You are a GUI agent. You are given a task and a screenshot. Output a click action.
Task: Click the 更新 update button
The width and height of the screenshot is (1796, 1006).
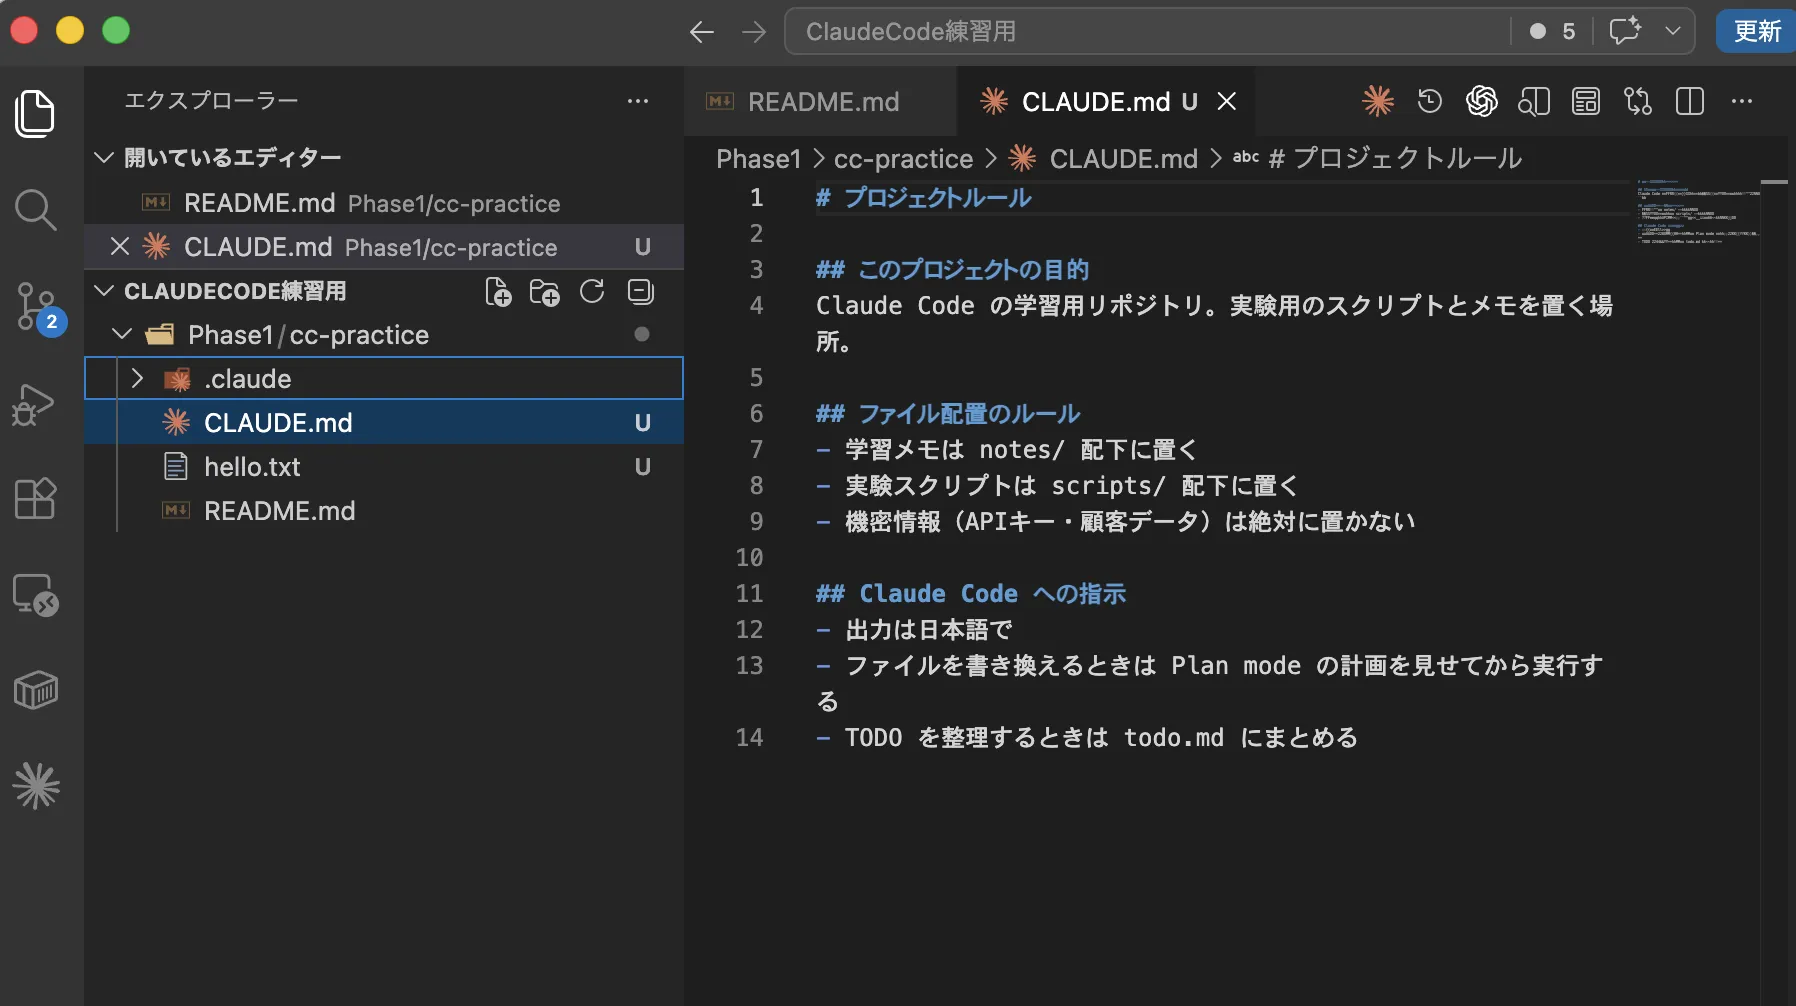point(1757,31)
